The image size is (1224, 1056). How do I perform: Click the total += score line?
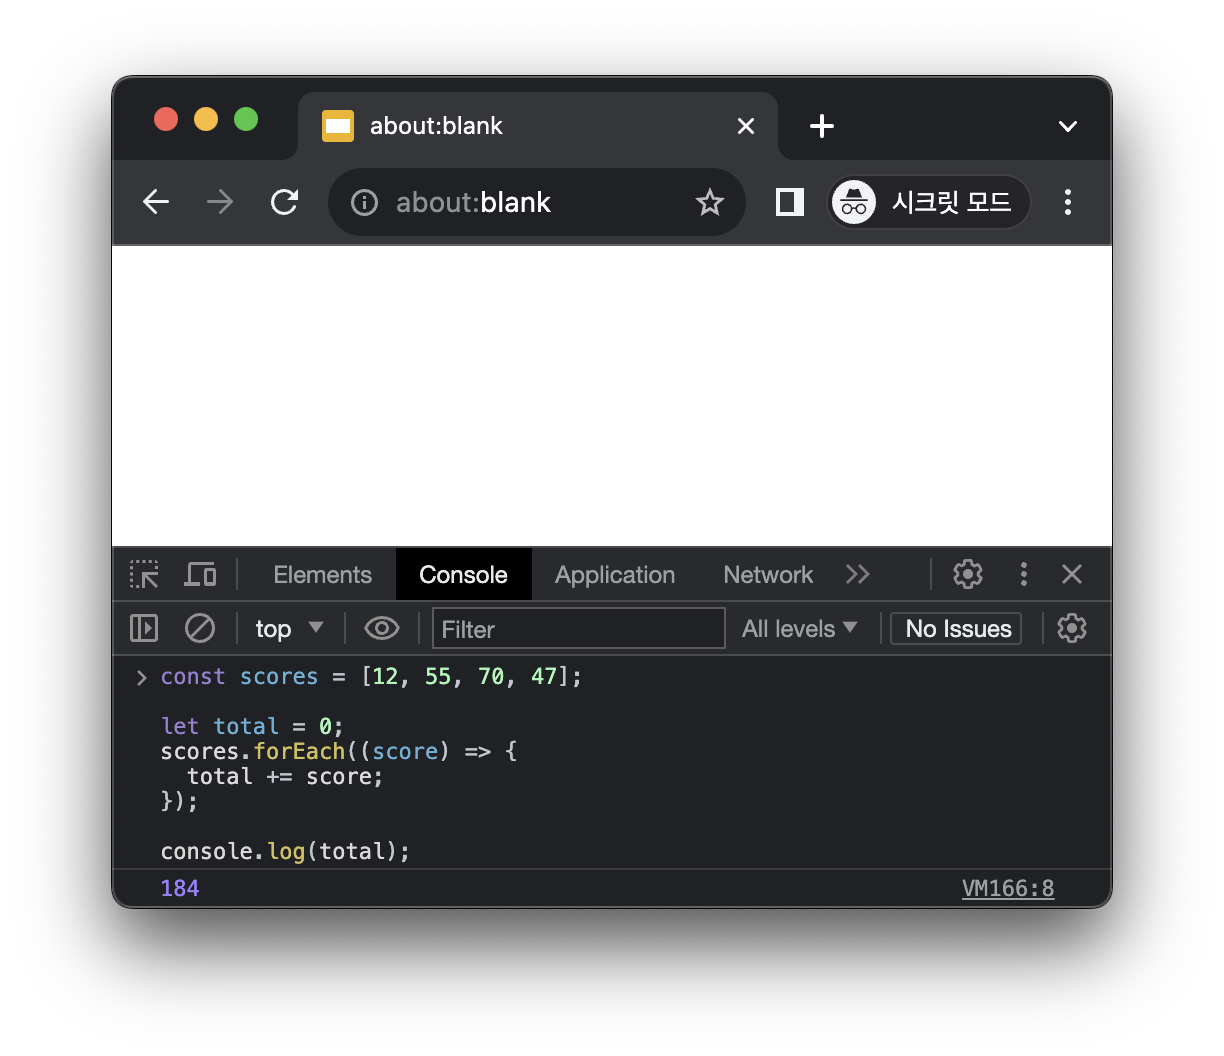(285, 776)
